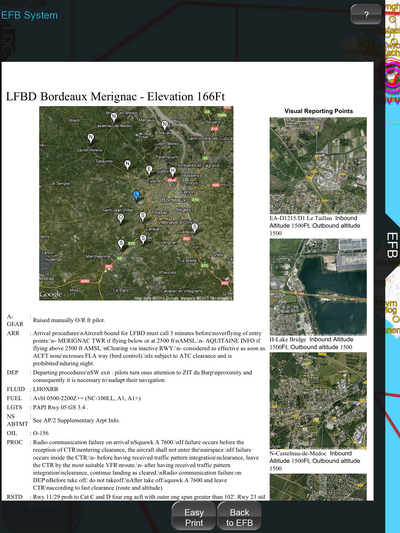This screenshot has height=533, width=400.
Task: Select the N marker above Castelnau-de-Medoc
Action: point(114,117)
